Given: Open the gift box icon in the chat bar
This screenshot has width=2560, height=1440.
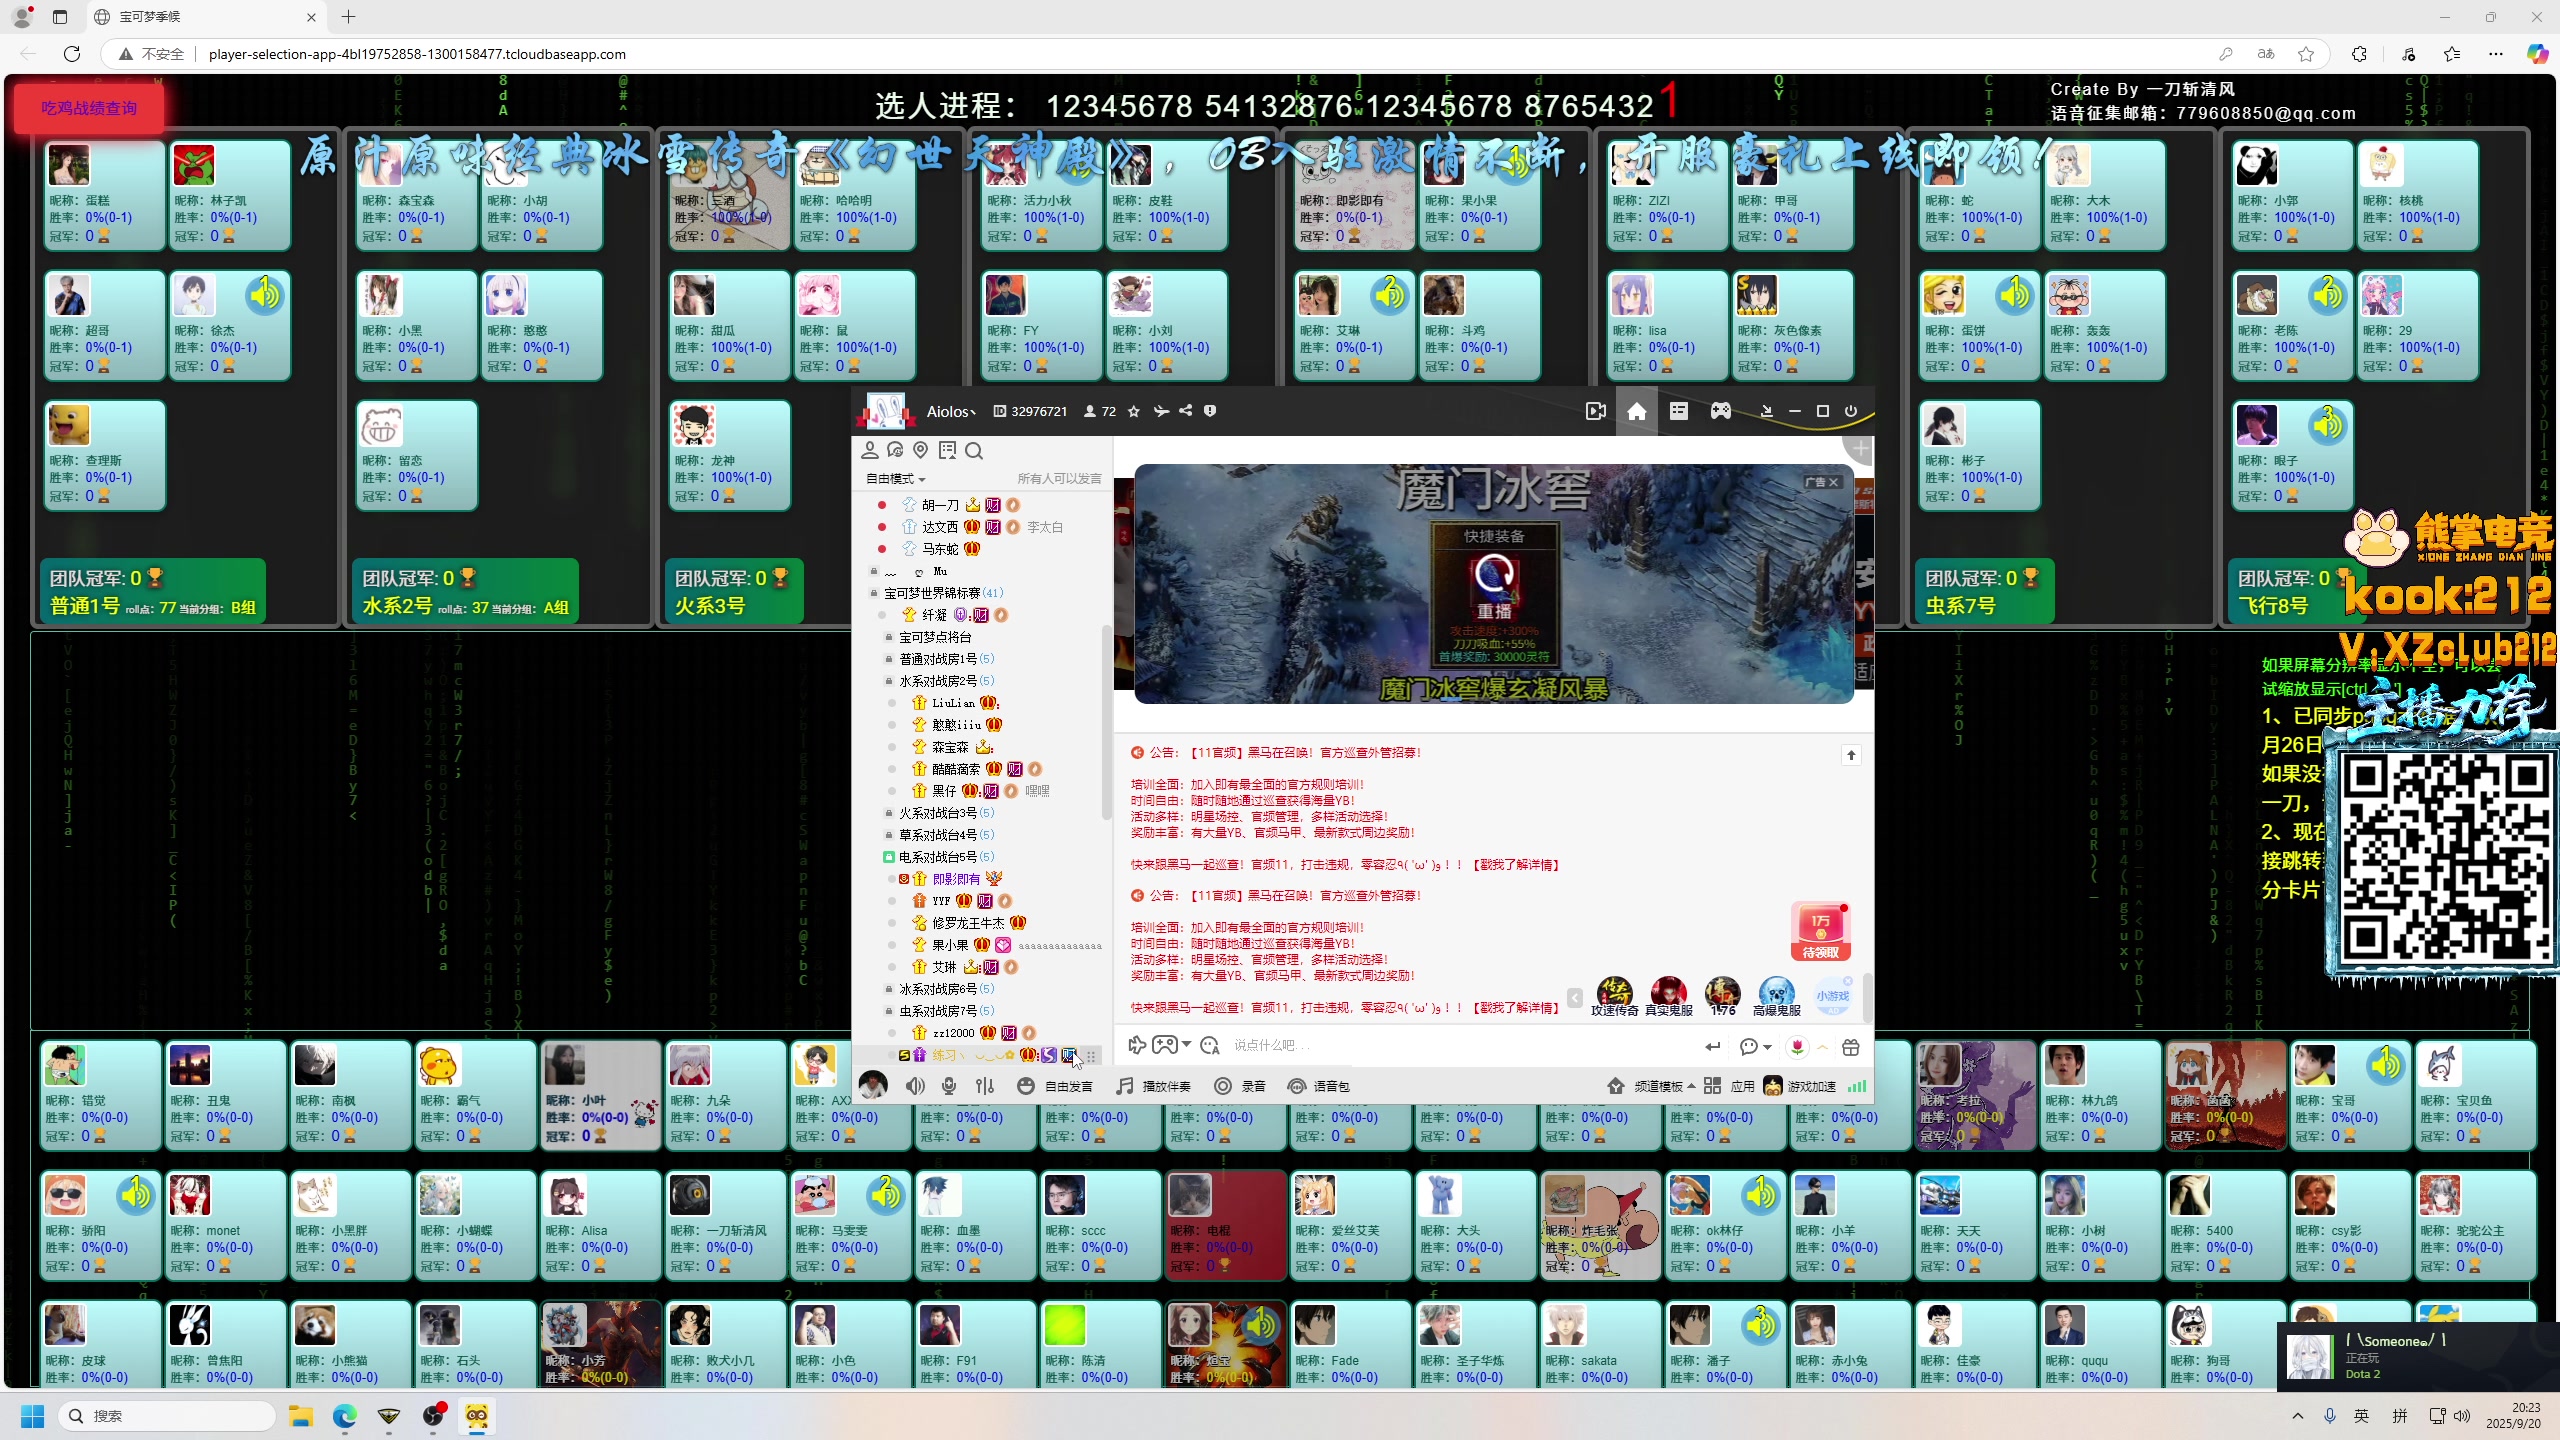Looking at the screenshot, I should pos(1851,1046).
